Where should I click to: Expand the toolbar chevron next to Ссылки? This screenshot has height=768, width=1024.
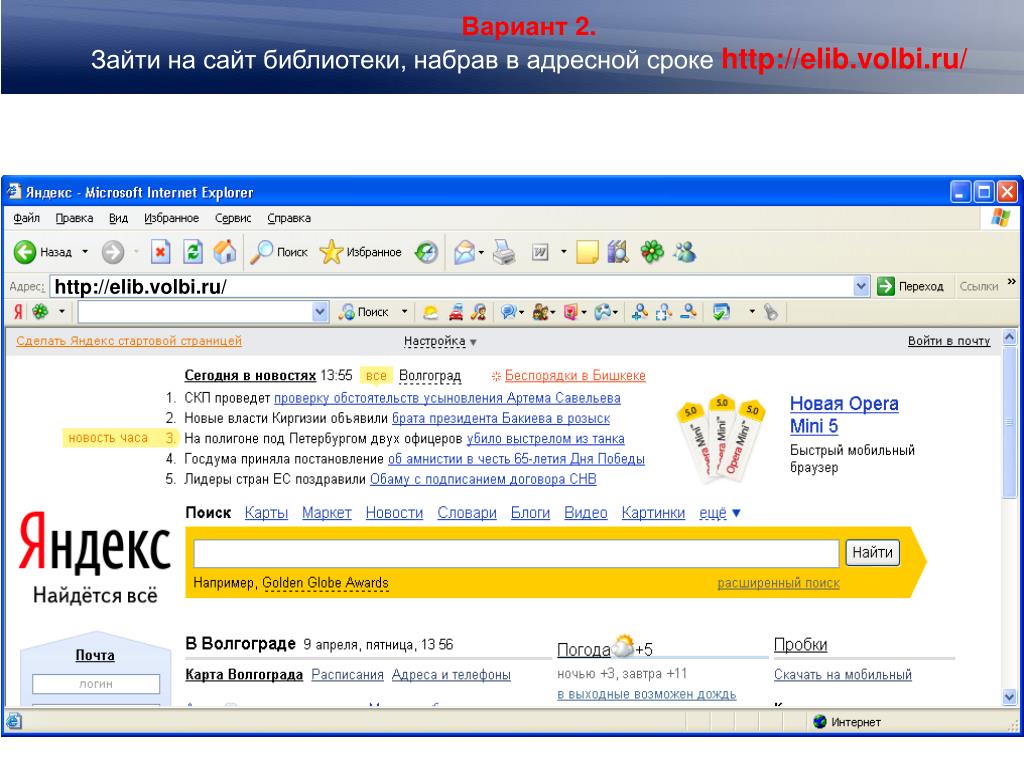click(x=1012, y=282)
